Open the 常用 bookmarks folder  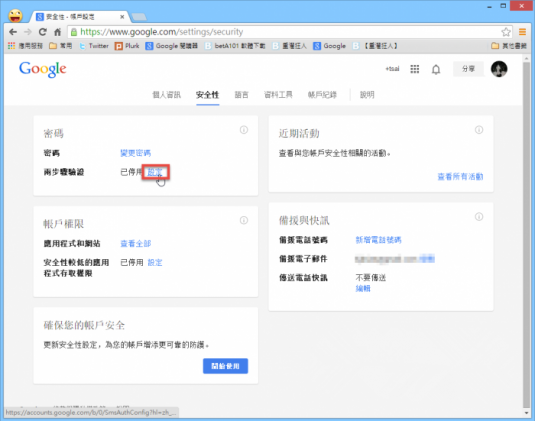click(x=60, y=46)
